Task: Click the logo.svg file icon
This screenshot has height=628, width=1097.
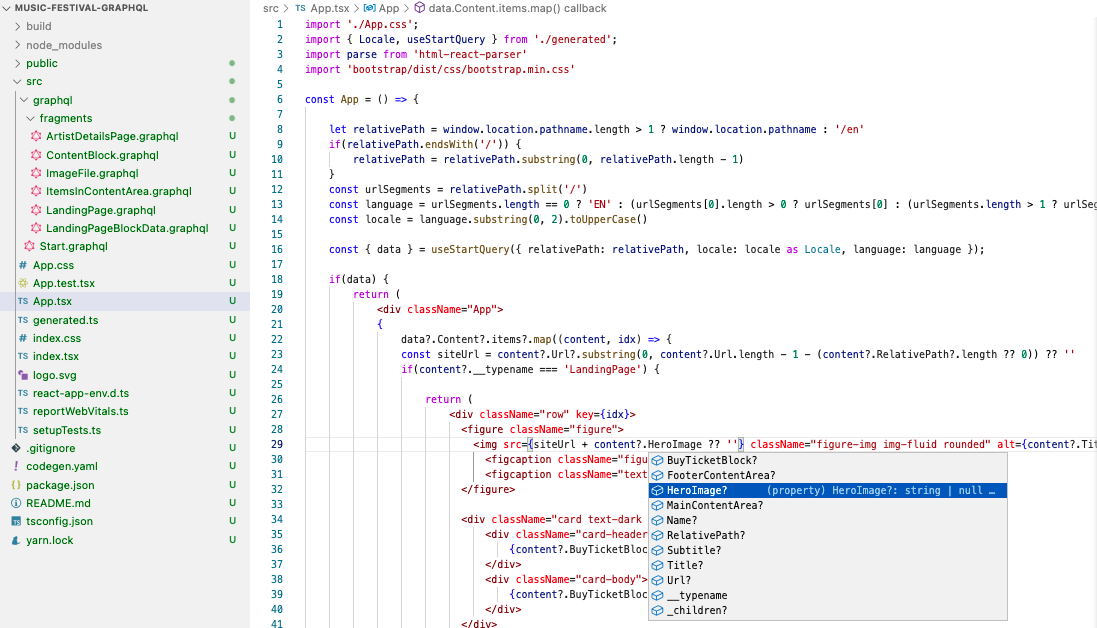Action: coord(23,375)
